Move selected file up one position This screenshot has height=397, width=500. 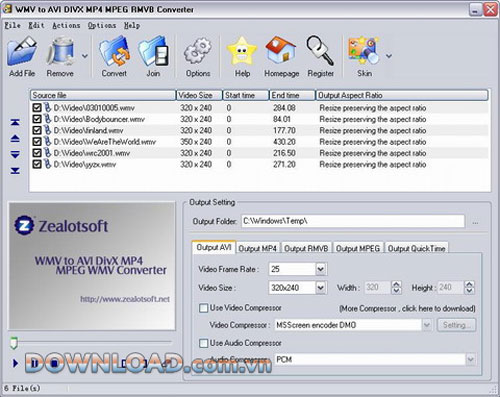point(15,138)
